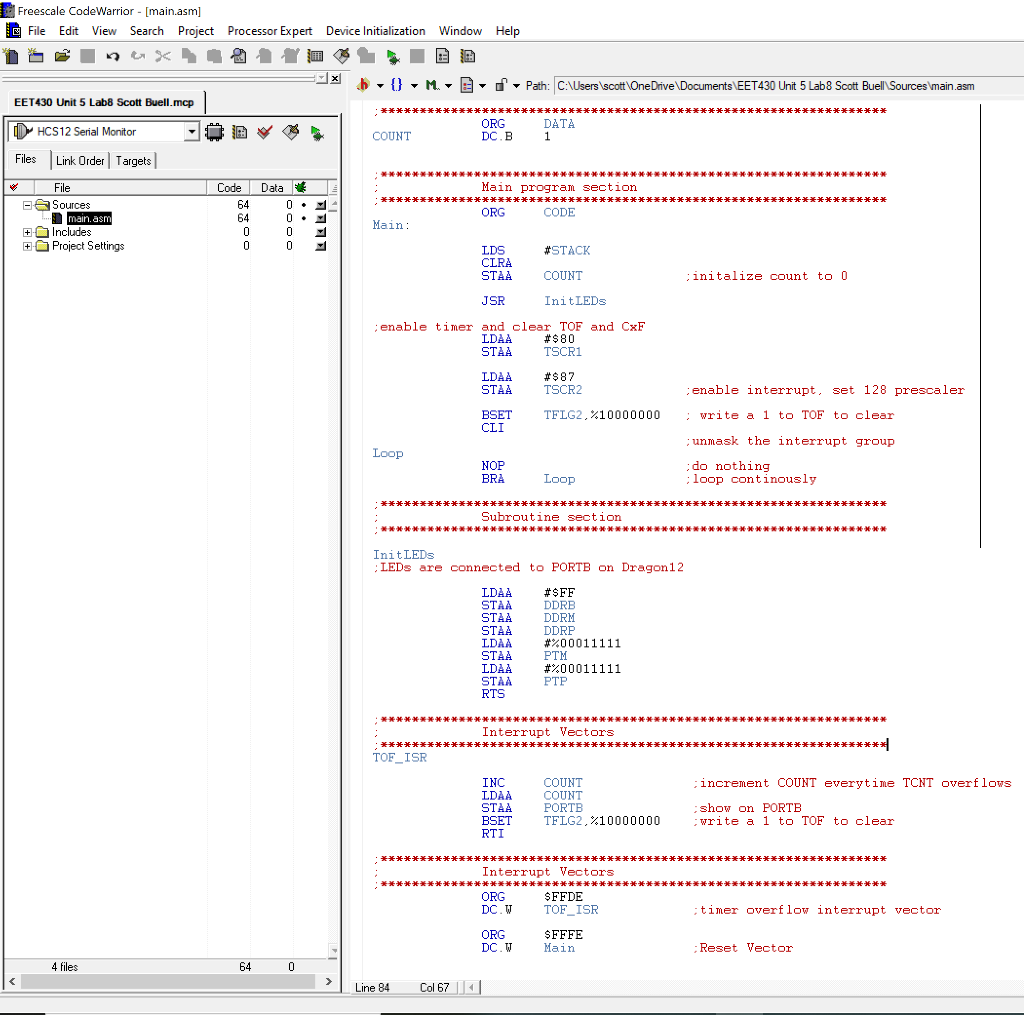The image size is (1024, 1015).
Task: Open the Processor Expert menu
Action: point(269,31)
